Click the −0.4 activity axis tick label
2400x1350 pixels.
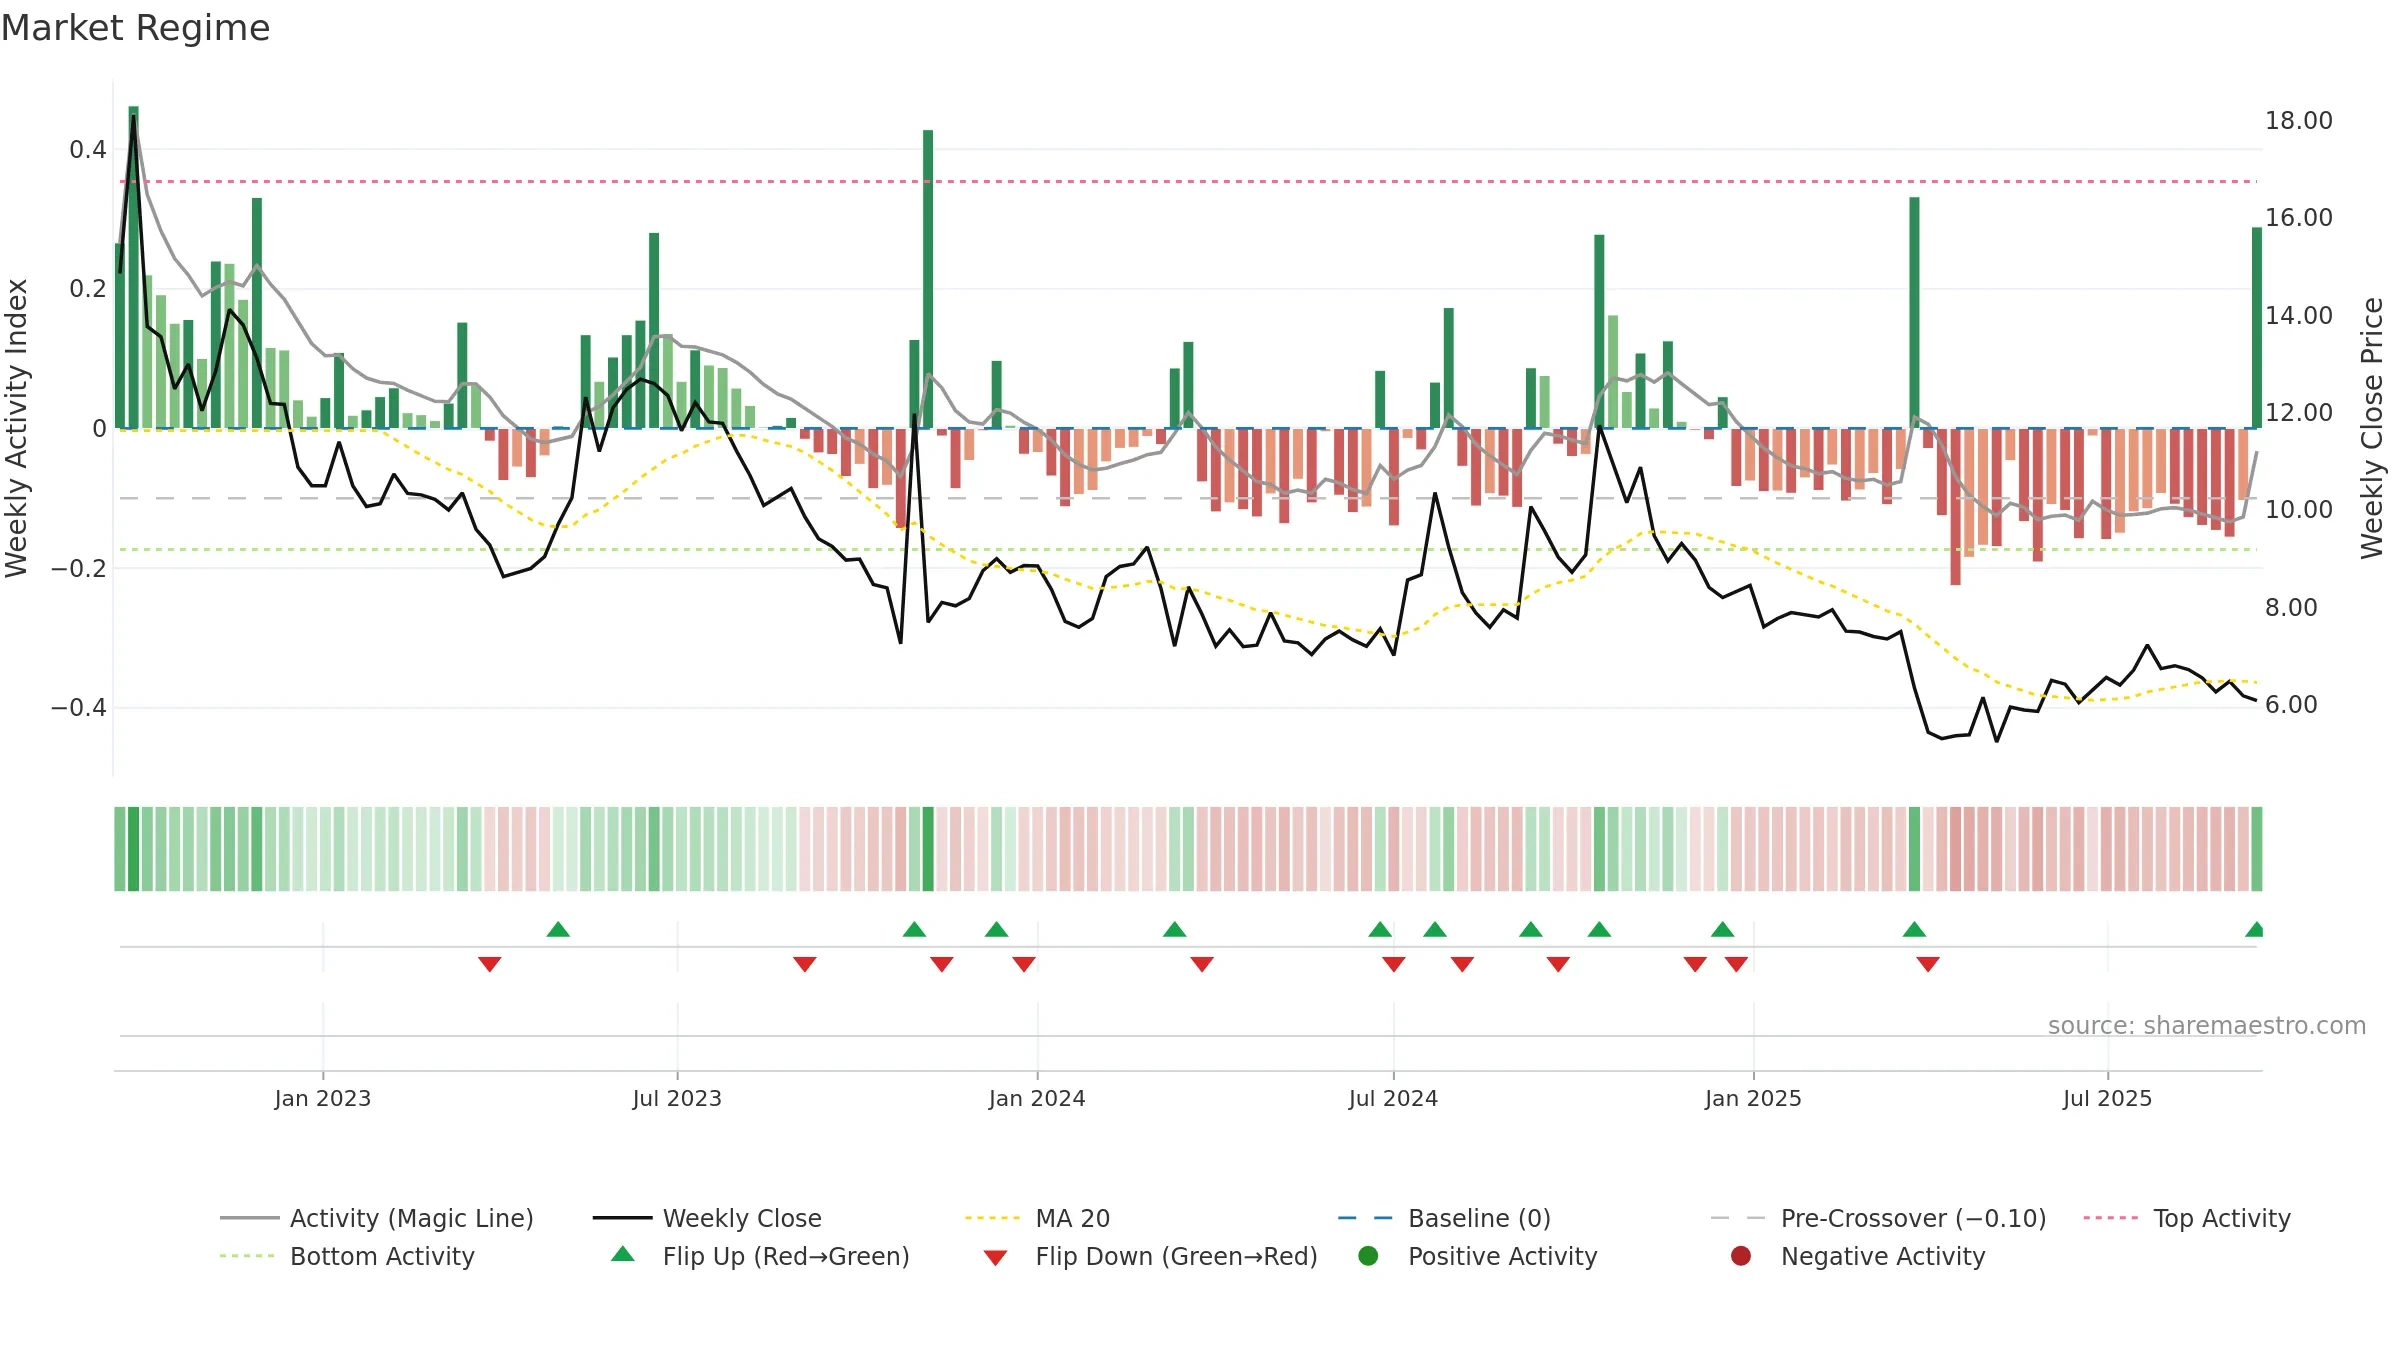[79, 708]
